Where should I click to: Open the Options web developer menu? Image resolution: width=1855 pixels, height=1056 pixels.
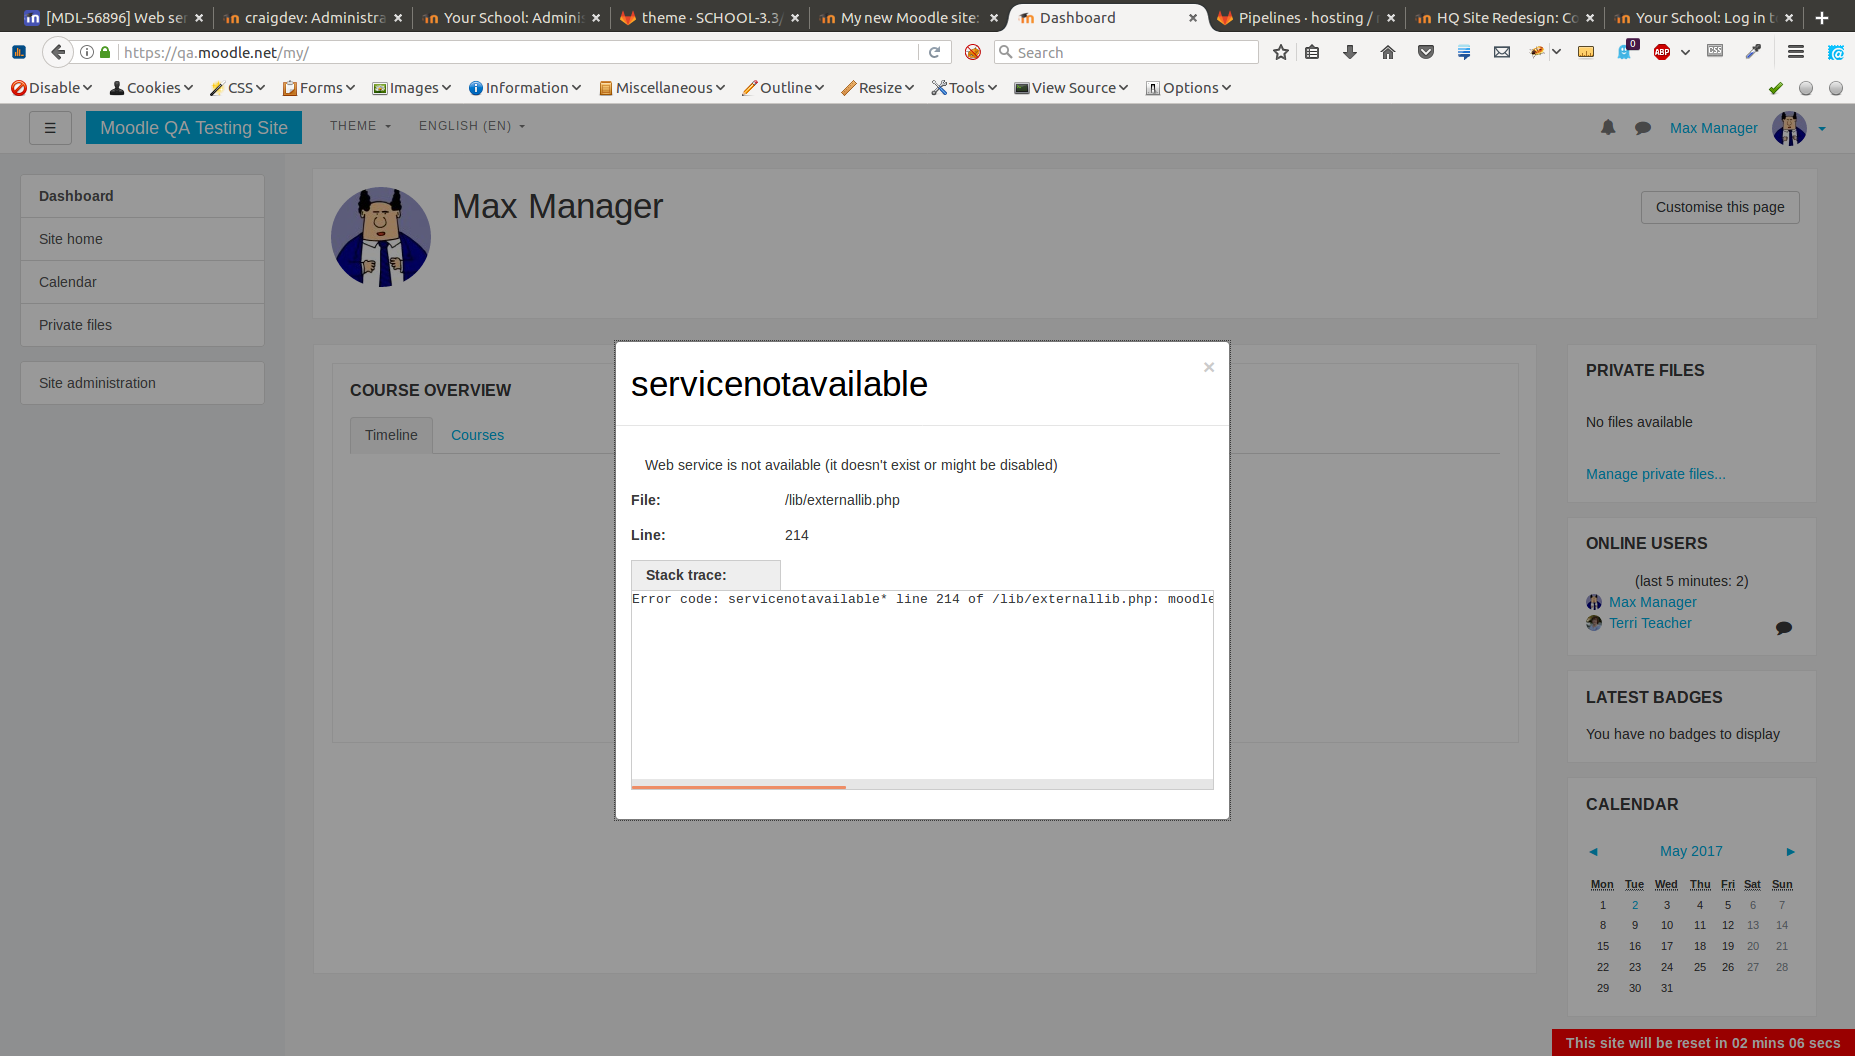click(x=1188, y=88)
